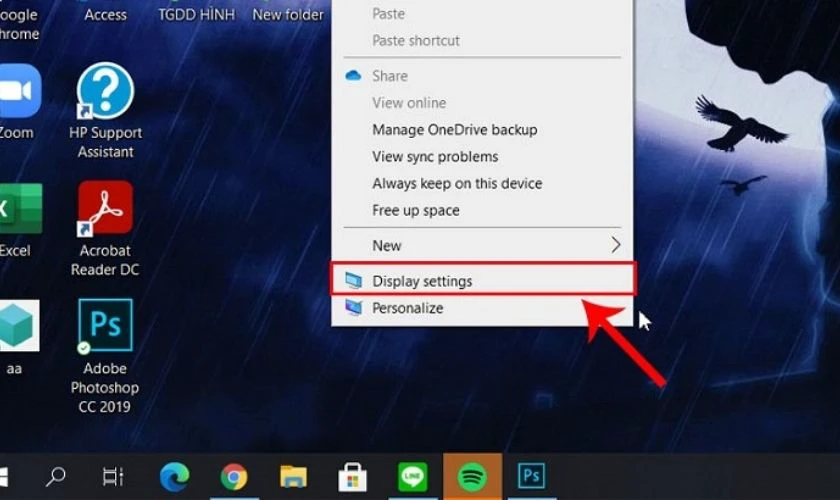
Task: Switch to Photoshop in the taskbar
Action: [x=531, y=476]
